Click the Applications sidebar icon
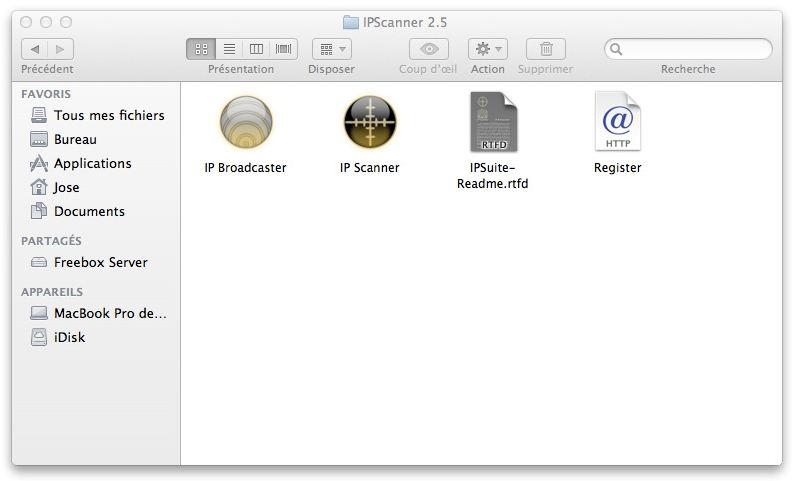 coord(39,163)
